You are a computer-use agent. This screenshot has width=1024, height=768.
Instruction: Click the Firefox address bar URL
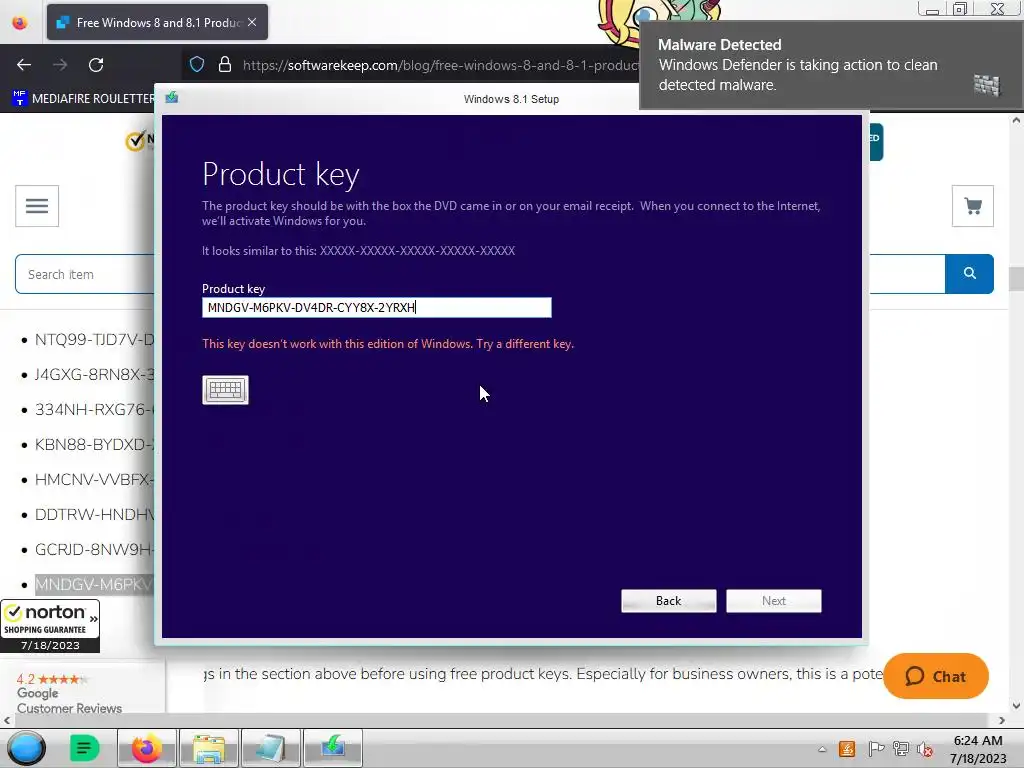point(440,65)
